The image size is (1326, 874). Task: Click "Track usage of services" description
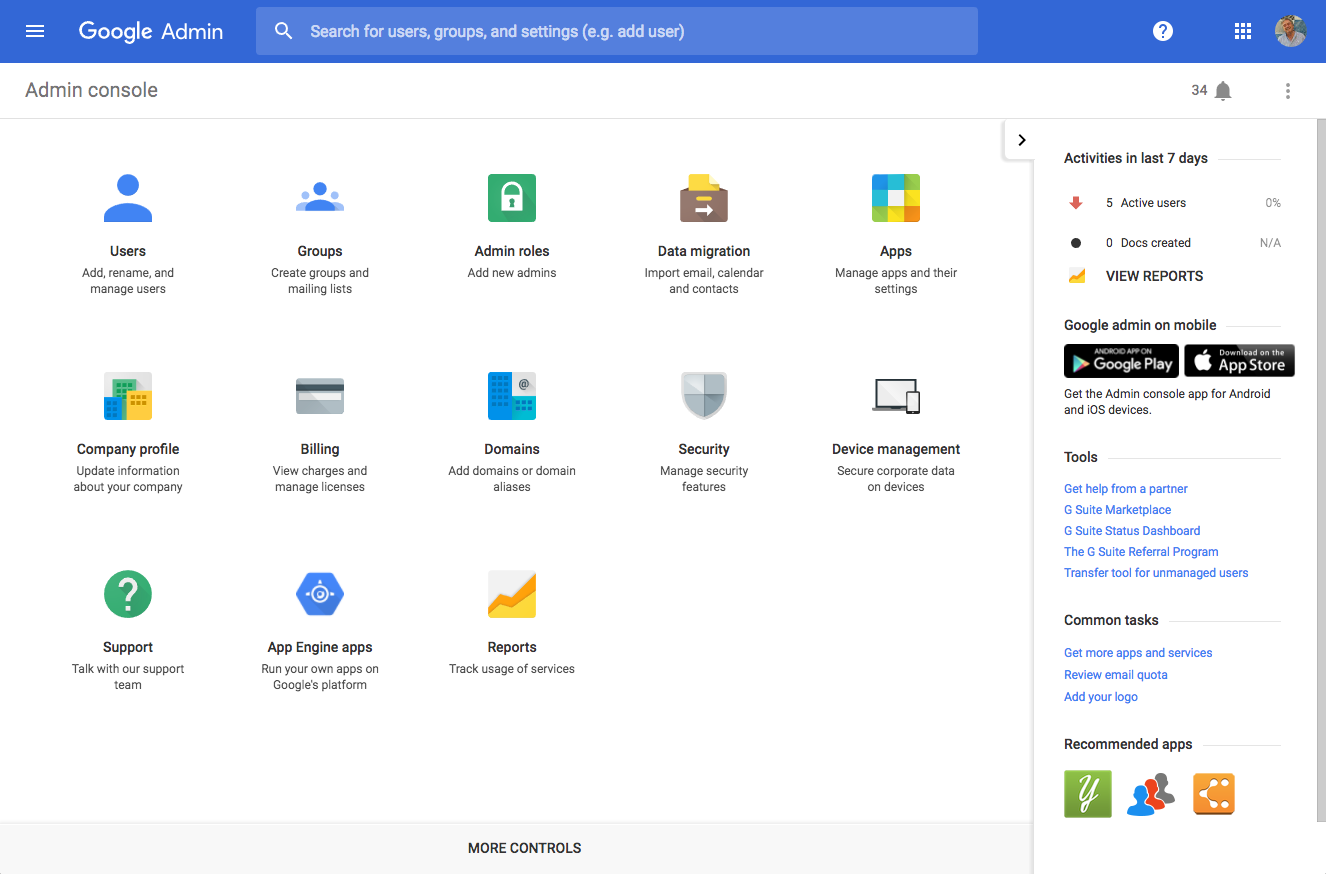click(x=512, y=669)
